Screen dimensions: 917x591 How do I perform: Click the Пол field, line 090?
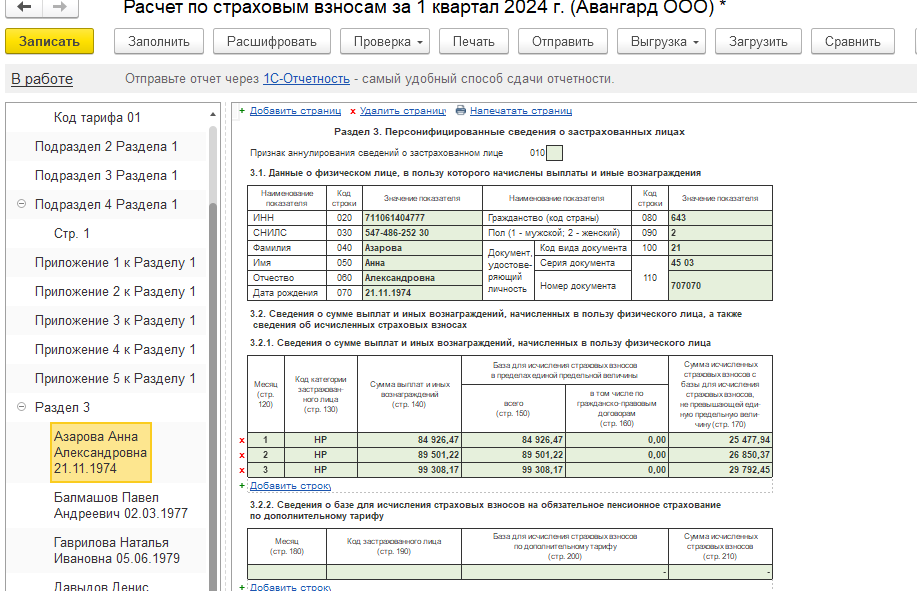720,233
